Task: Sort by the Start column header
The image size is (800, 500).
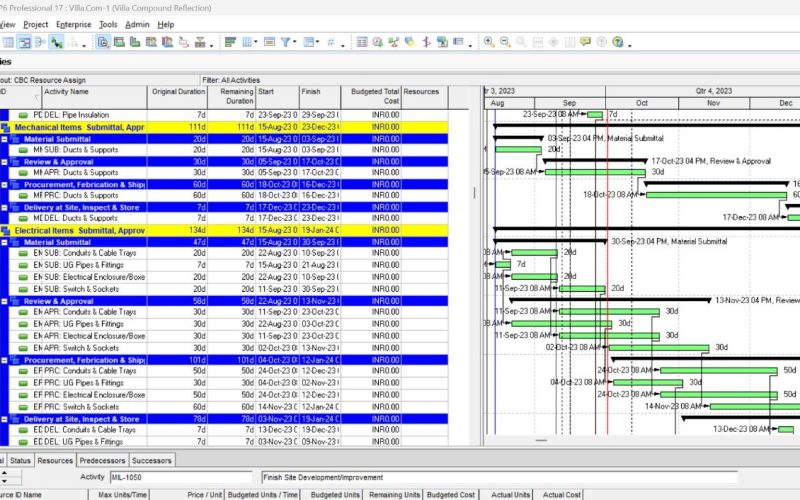Action: pyautogui.click(x=277, y=97)
